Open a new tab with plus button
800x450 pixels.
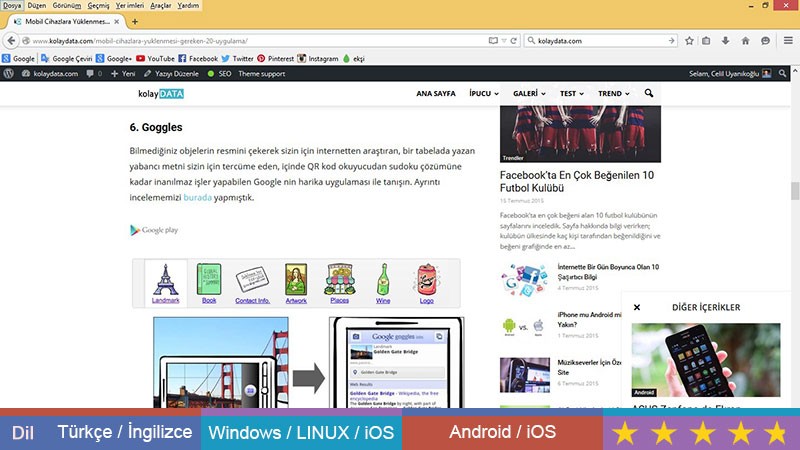click(x=135, y=21)
